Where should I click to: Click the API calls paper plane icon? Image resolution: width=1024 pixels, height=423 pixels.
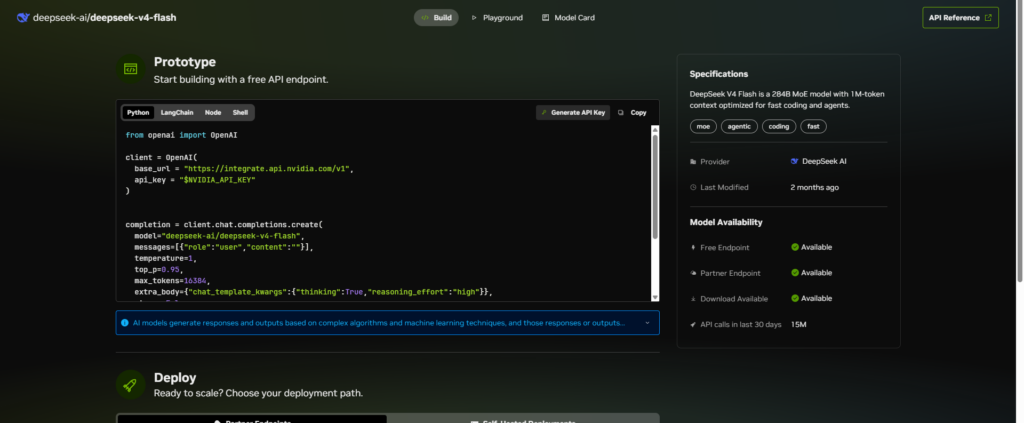click(x=693, y=324)
